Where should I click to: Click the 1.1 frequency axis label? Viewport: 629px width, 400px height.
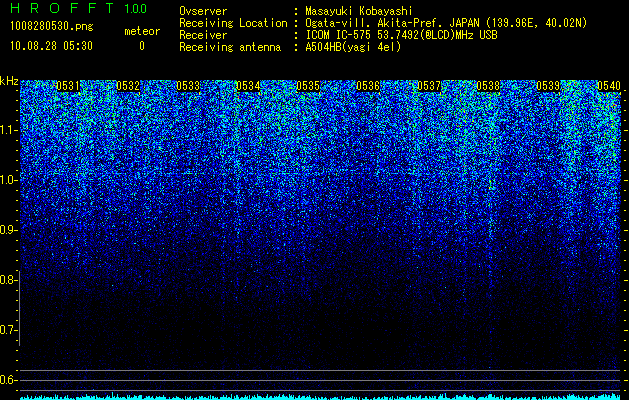click(x=8, y=130)
